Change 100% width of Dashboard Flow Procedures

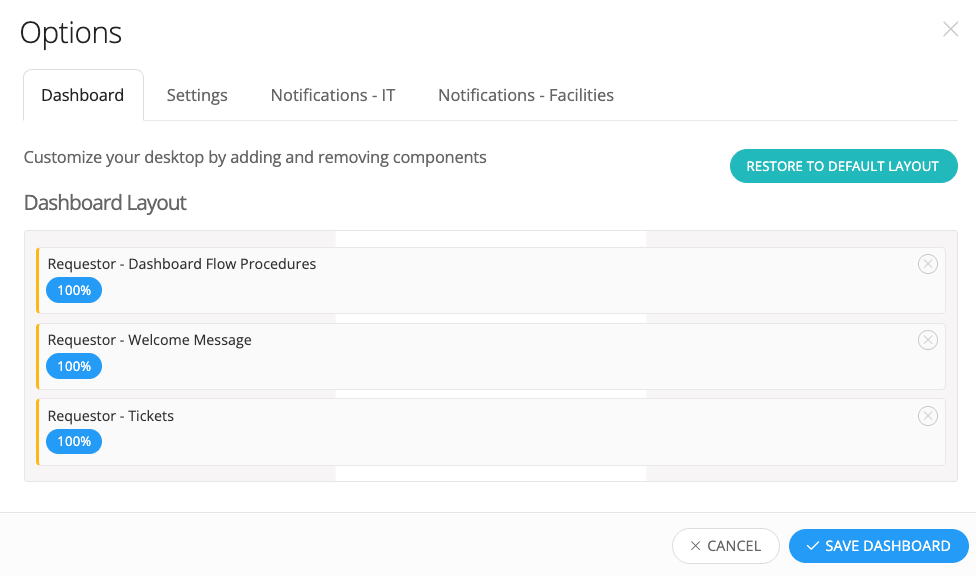(74, 290)
